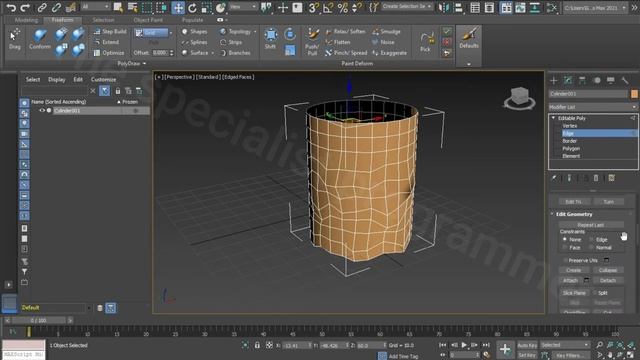Image resolution: width=640 pixels, height=360 pixels.
Task: Select the Push/Pull brush
Action: click(x=312, y=42)
